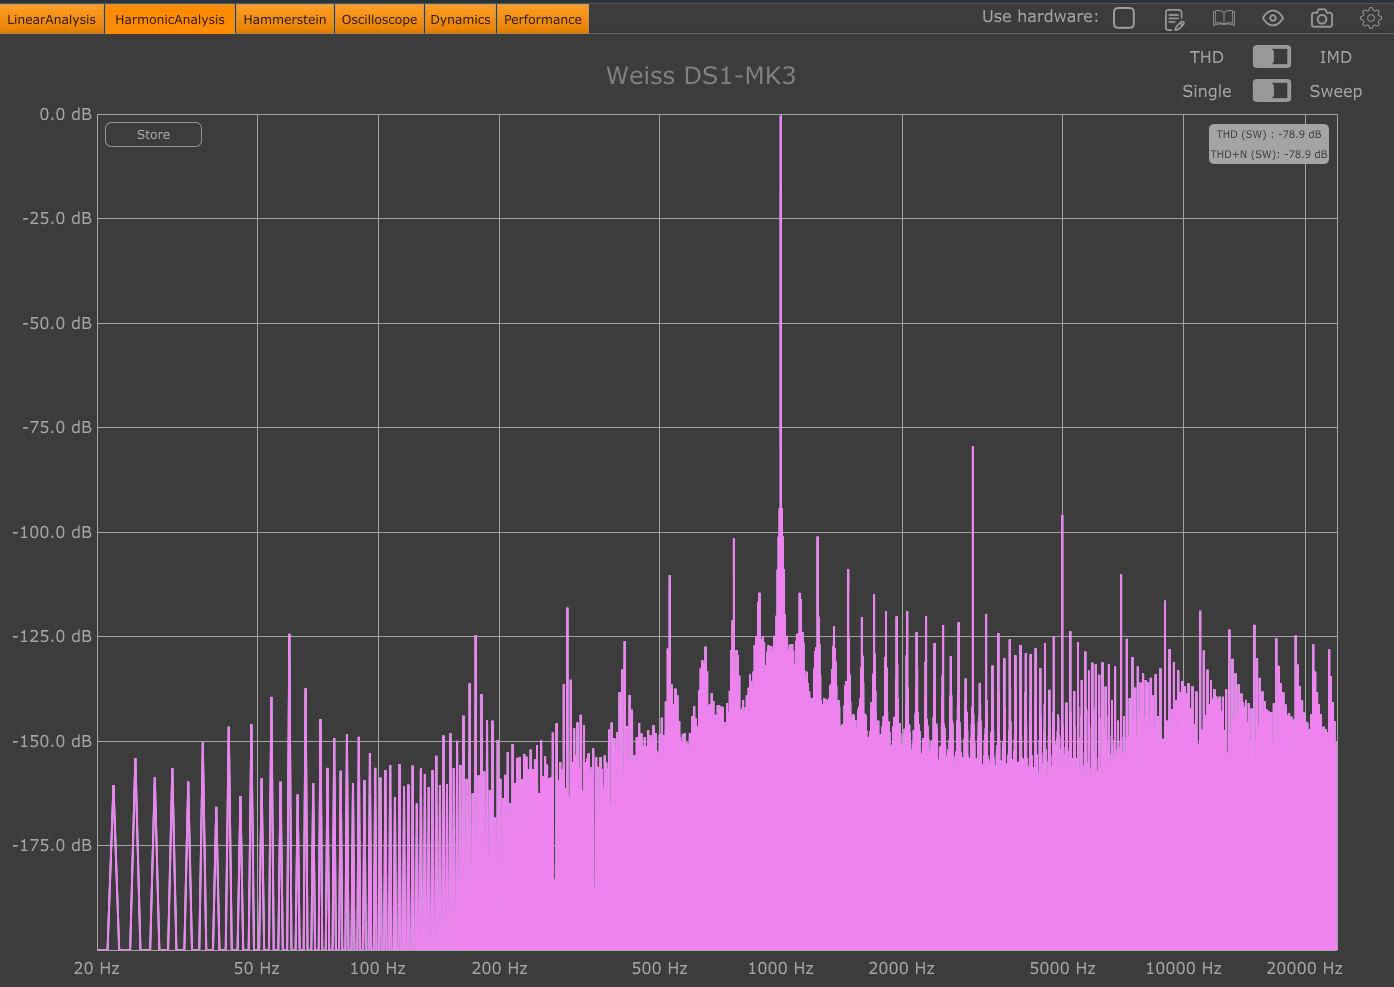The width and height of the screenshot is (1394, 987).
Task: Click the Use hardware label
Action: pyautogui.click(x=1040, y=17)
